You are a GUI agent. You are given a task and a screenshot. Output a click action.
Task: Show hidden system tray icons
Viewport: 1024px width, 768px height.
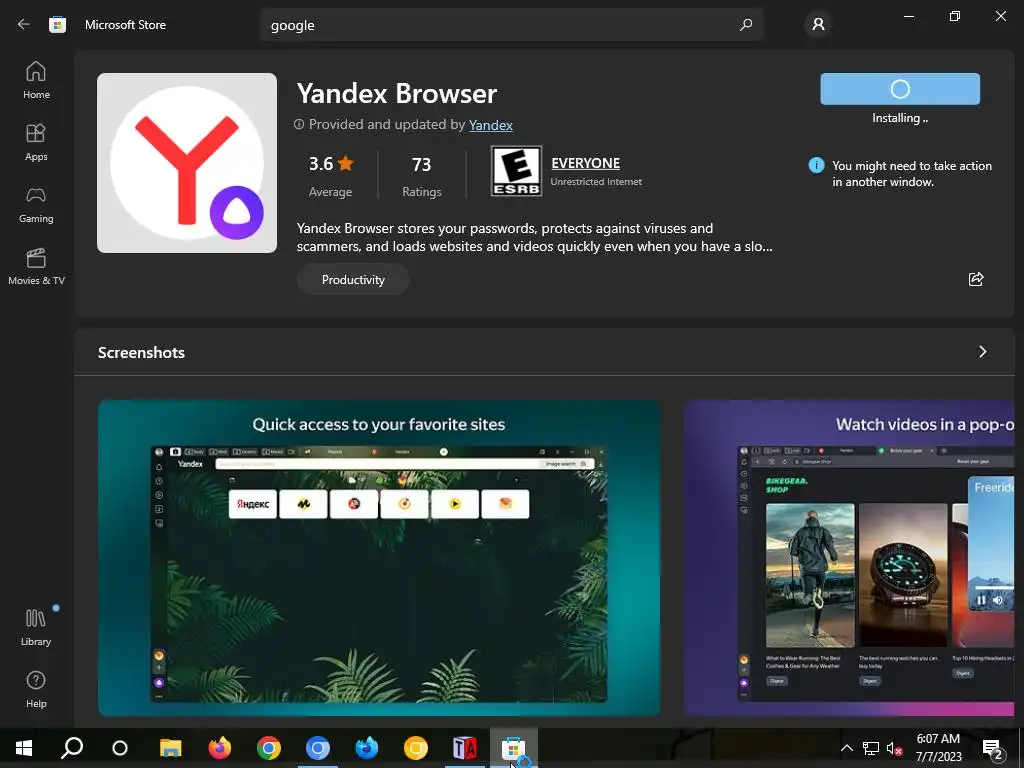pyautogui.click(x=846, y=748)
